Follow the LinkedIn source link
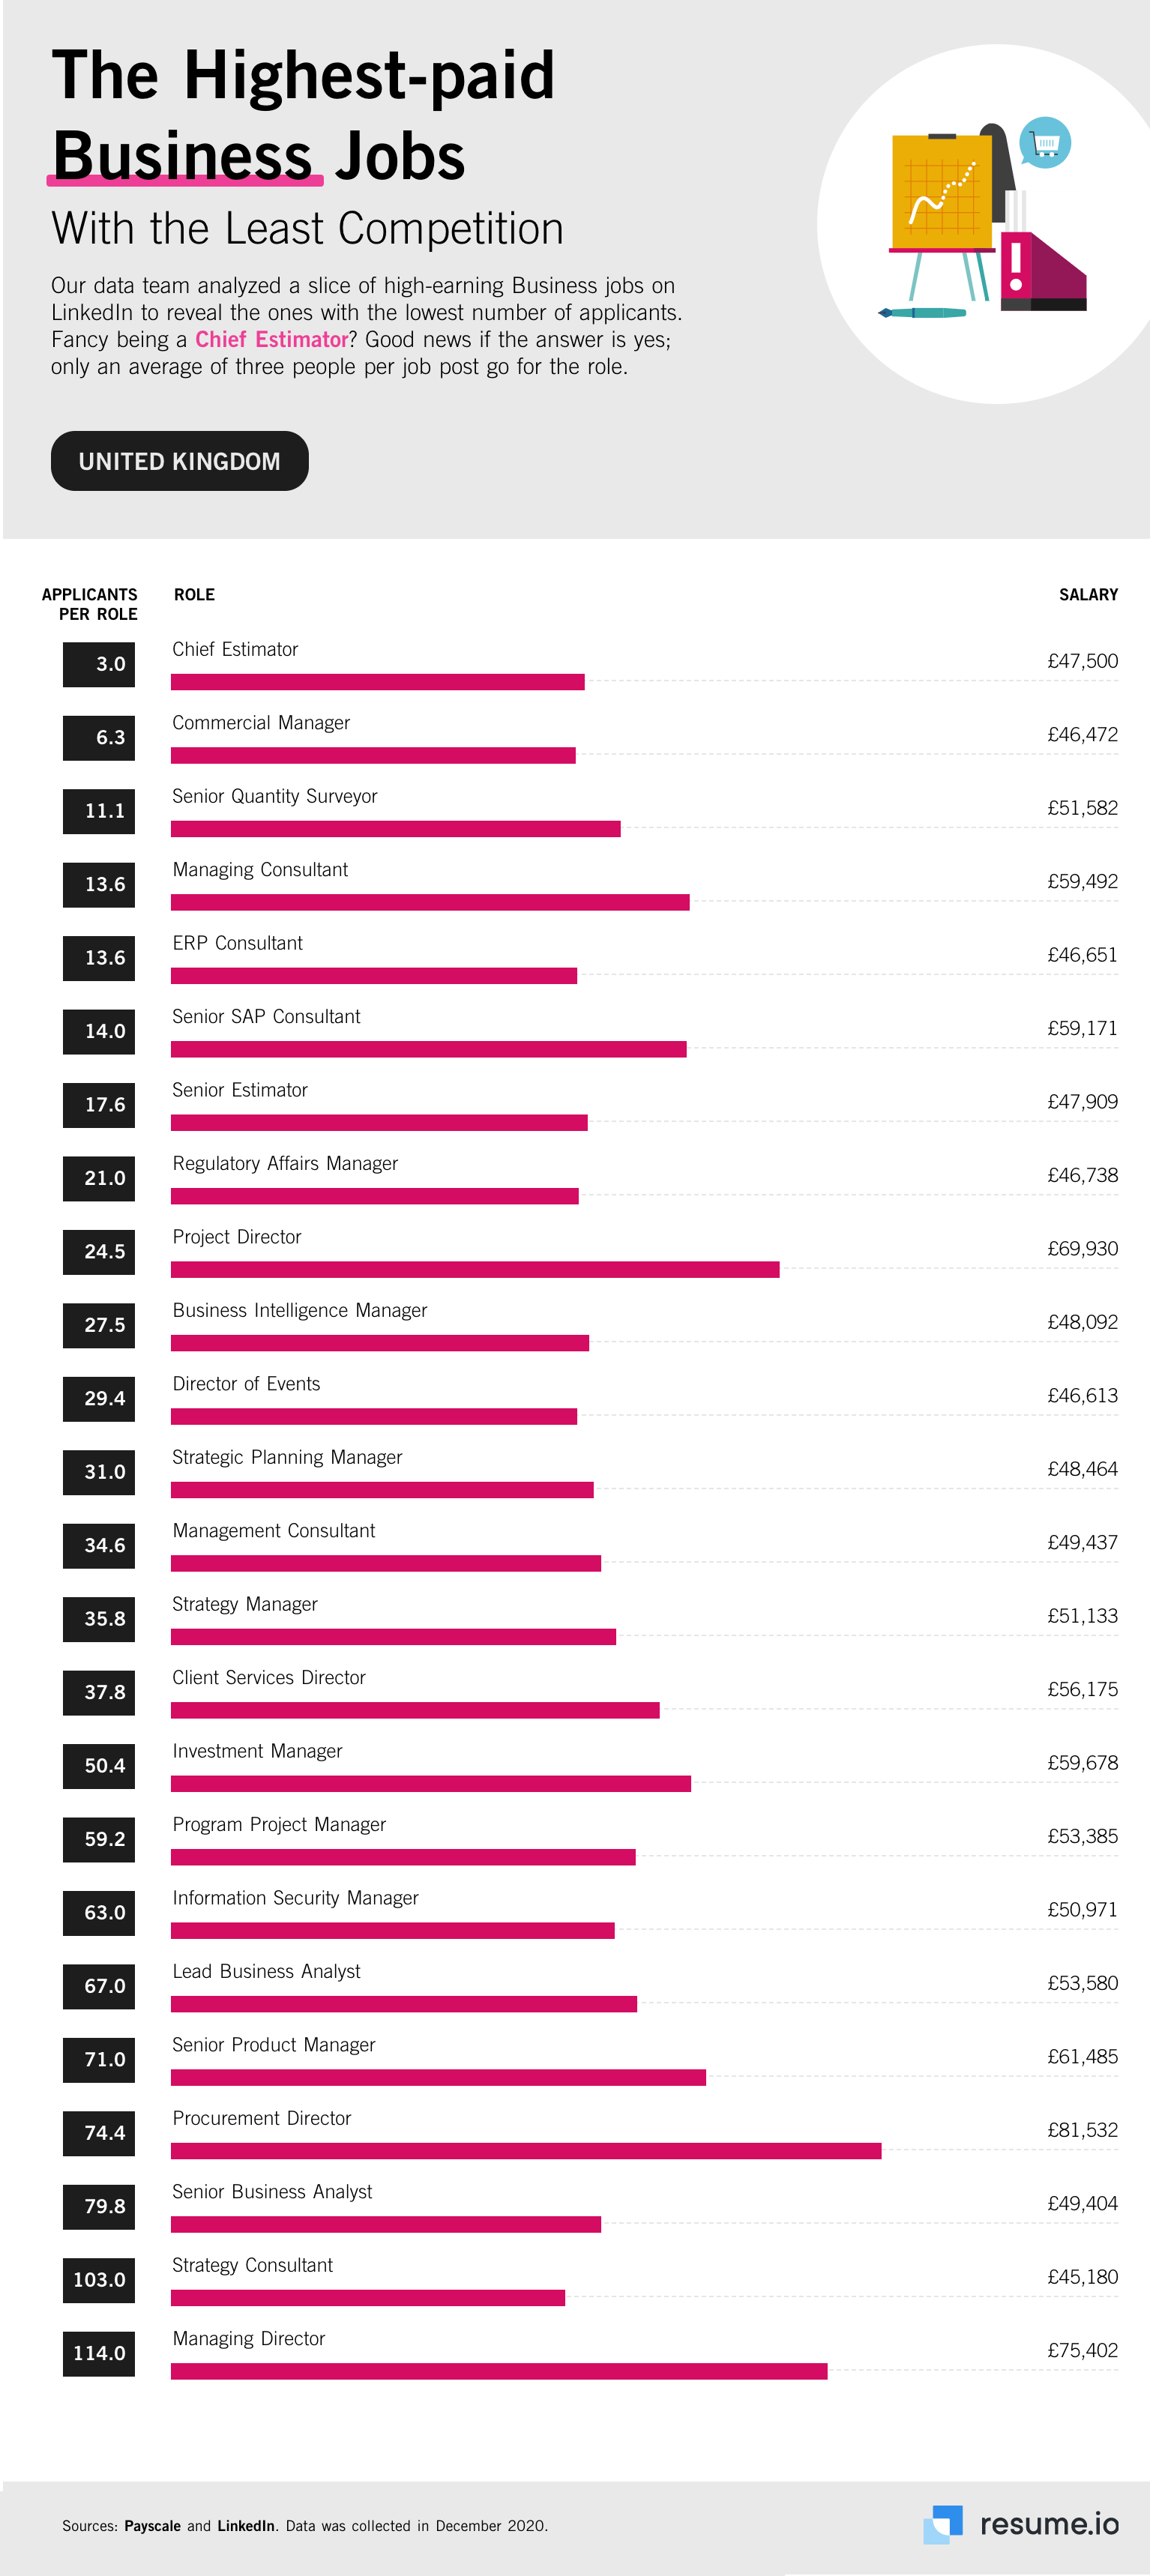 (x=245, y=2526)
